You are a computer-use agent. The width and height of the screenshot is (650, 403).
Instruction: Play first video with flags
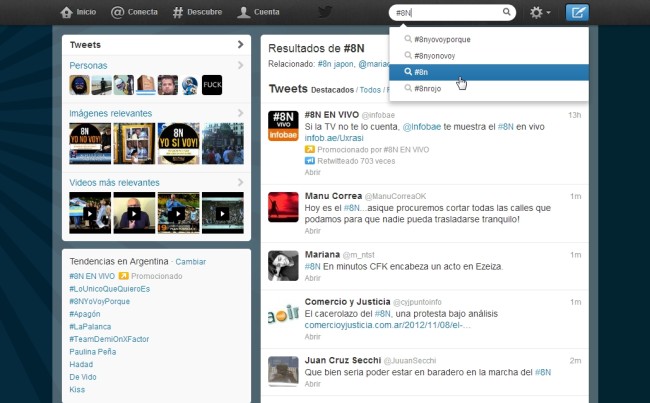[x=90, y=213]
